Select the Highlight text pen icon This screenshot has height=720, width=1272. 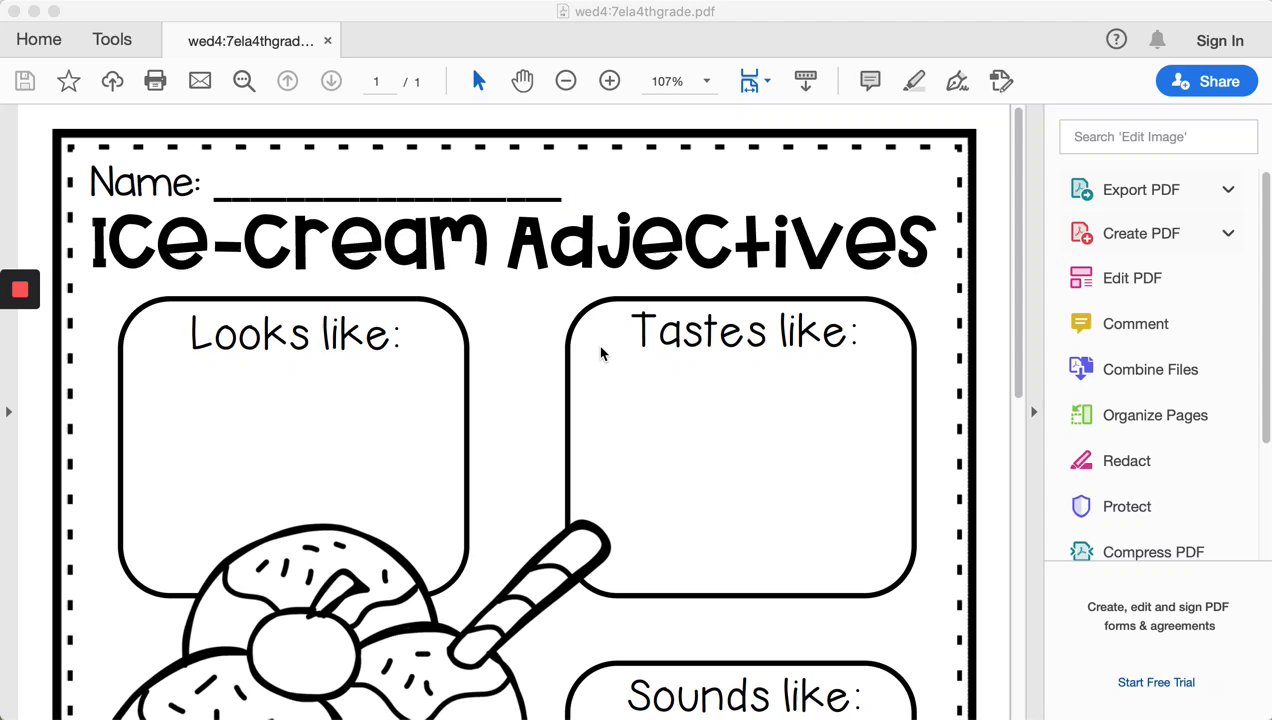coord(913,81)
